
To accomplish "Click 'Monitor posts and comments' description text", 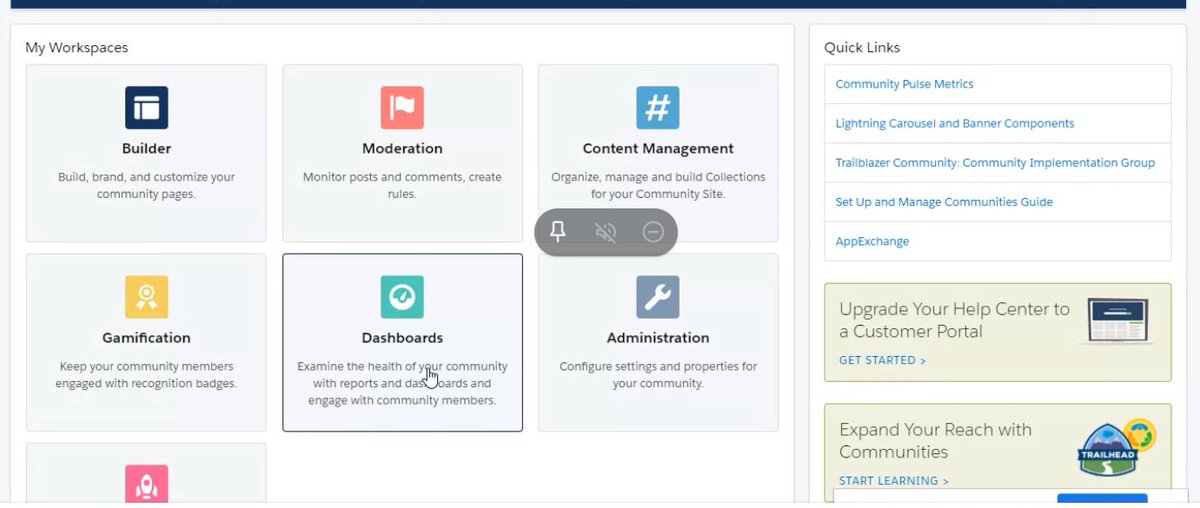I will coord(402,185).
